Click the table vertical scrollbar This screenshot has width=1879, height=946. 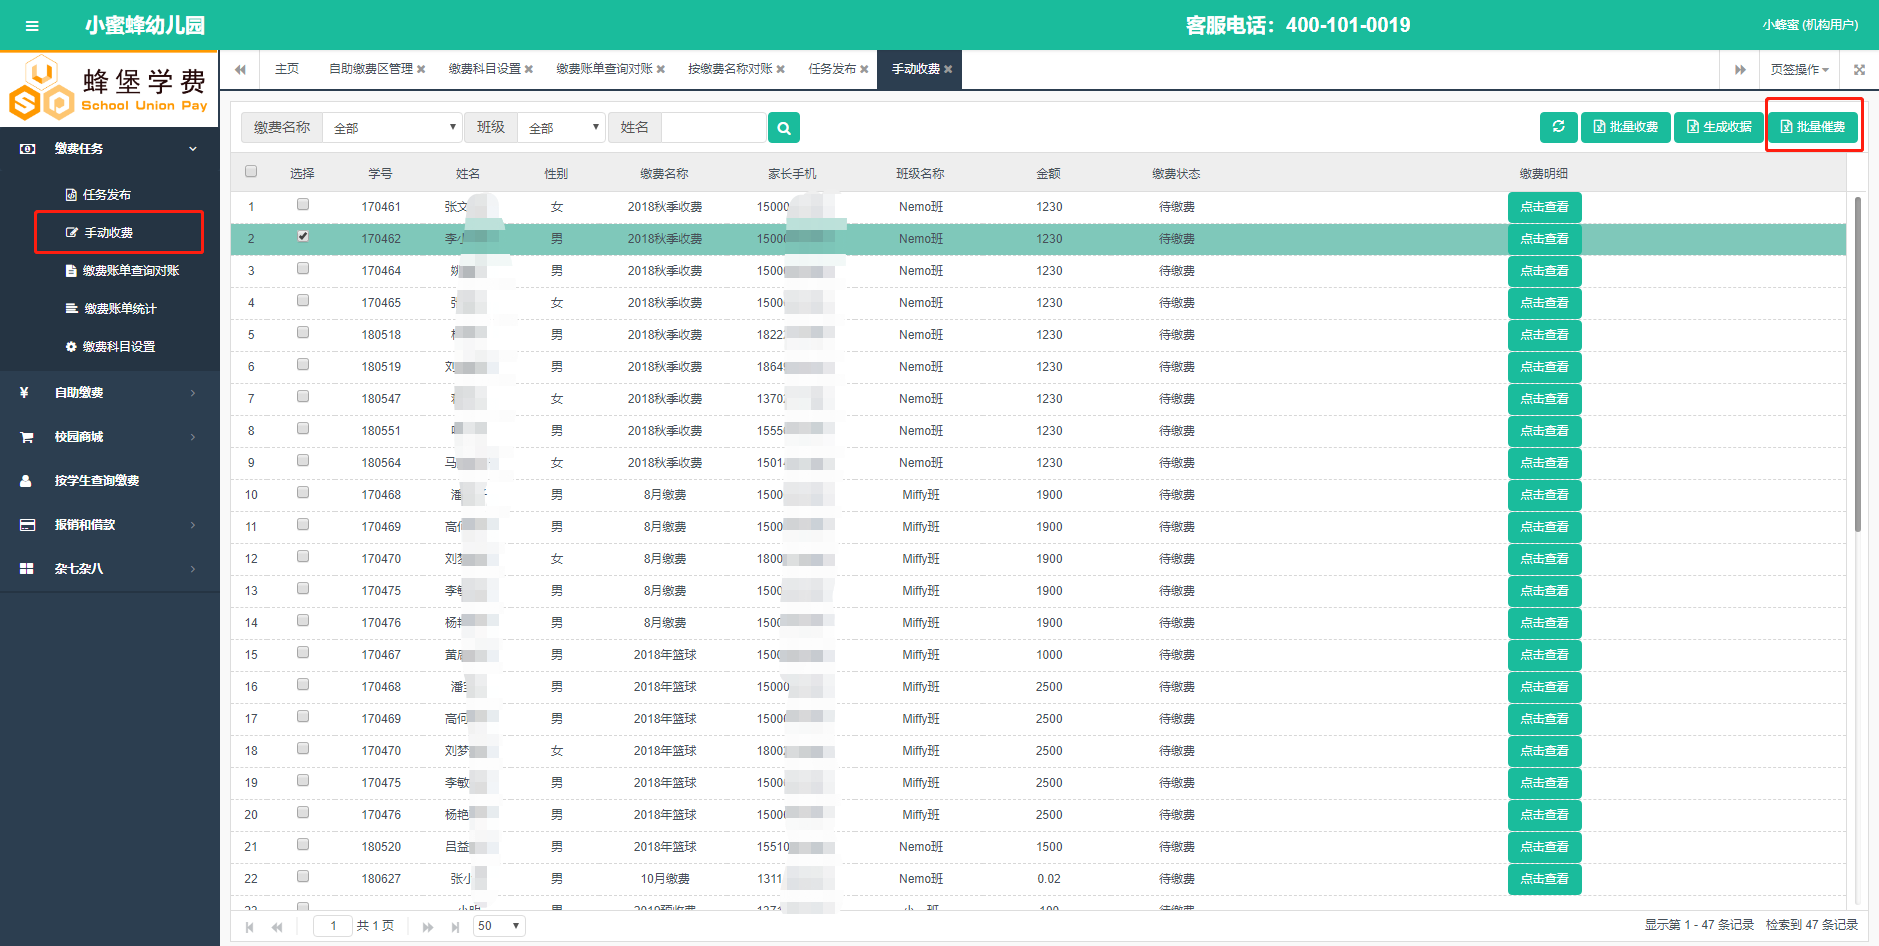click(1857, 365)
